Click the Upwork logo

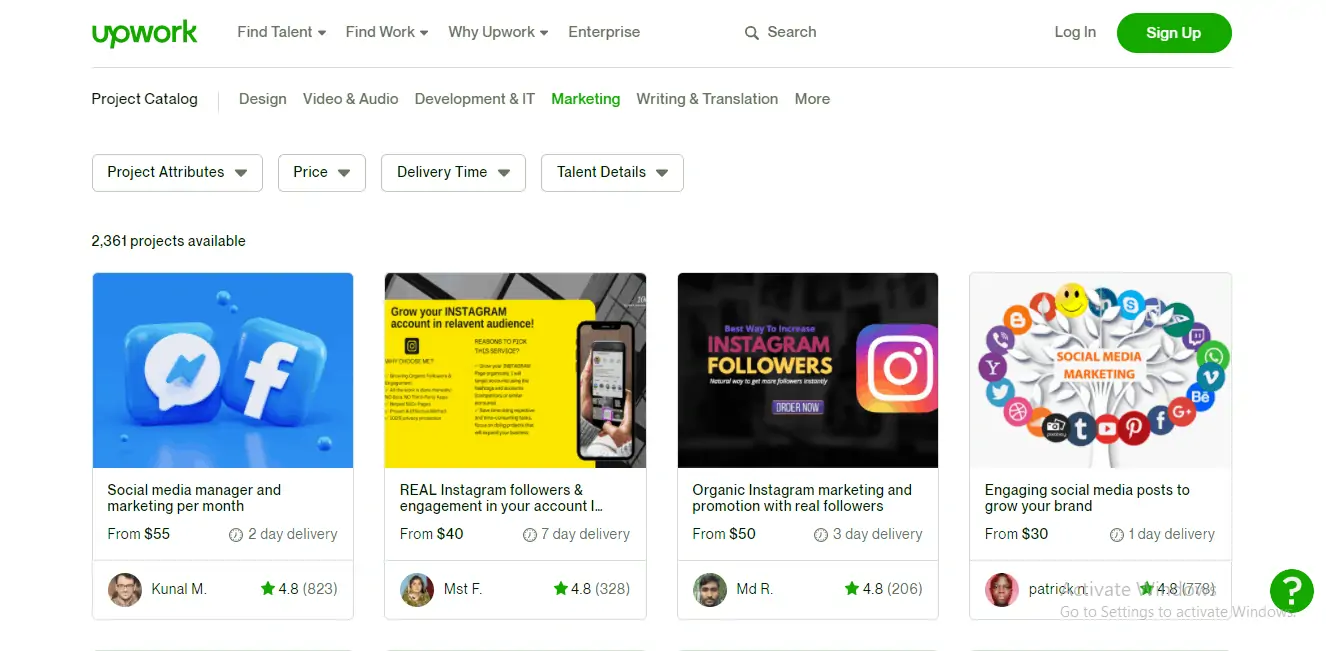pos(144,32)
